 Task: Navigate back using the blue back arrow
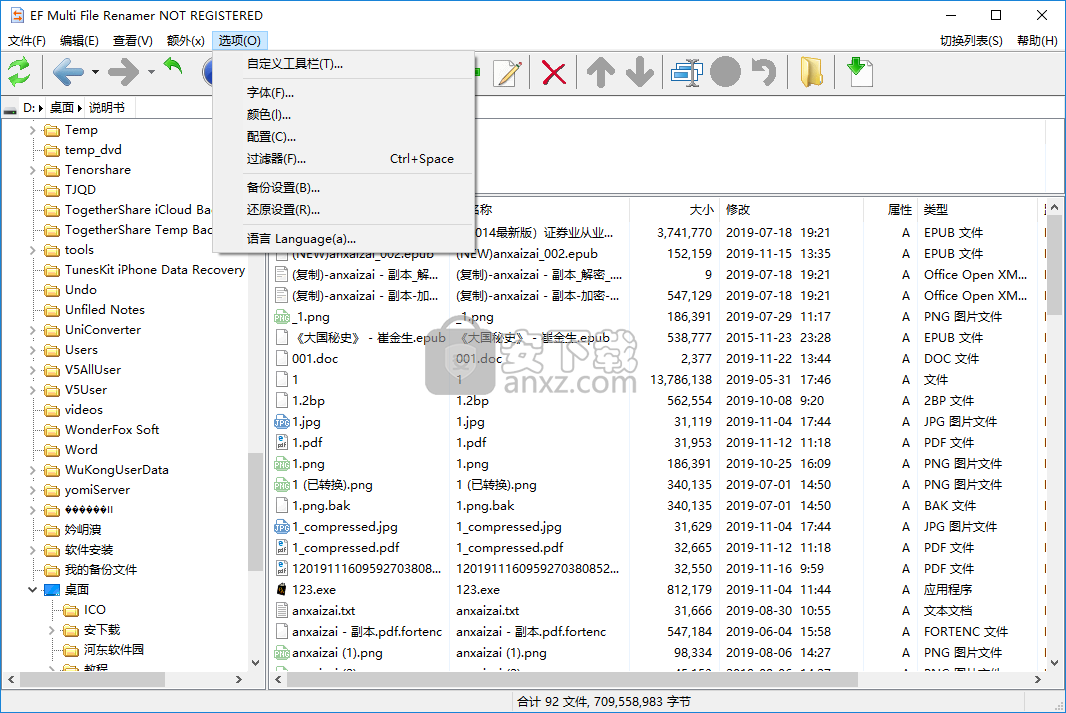point(67,72)
